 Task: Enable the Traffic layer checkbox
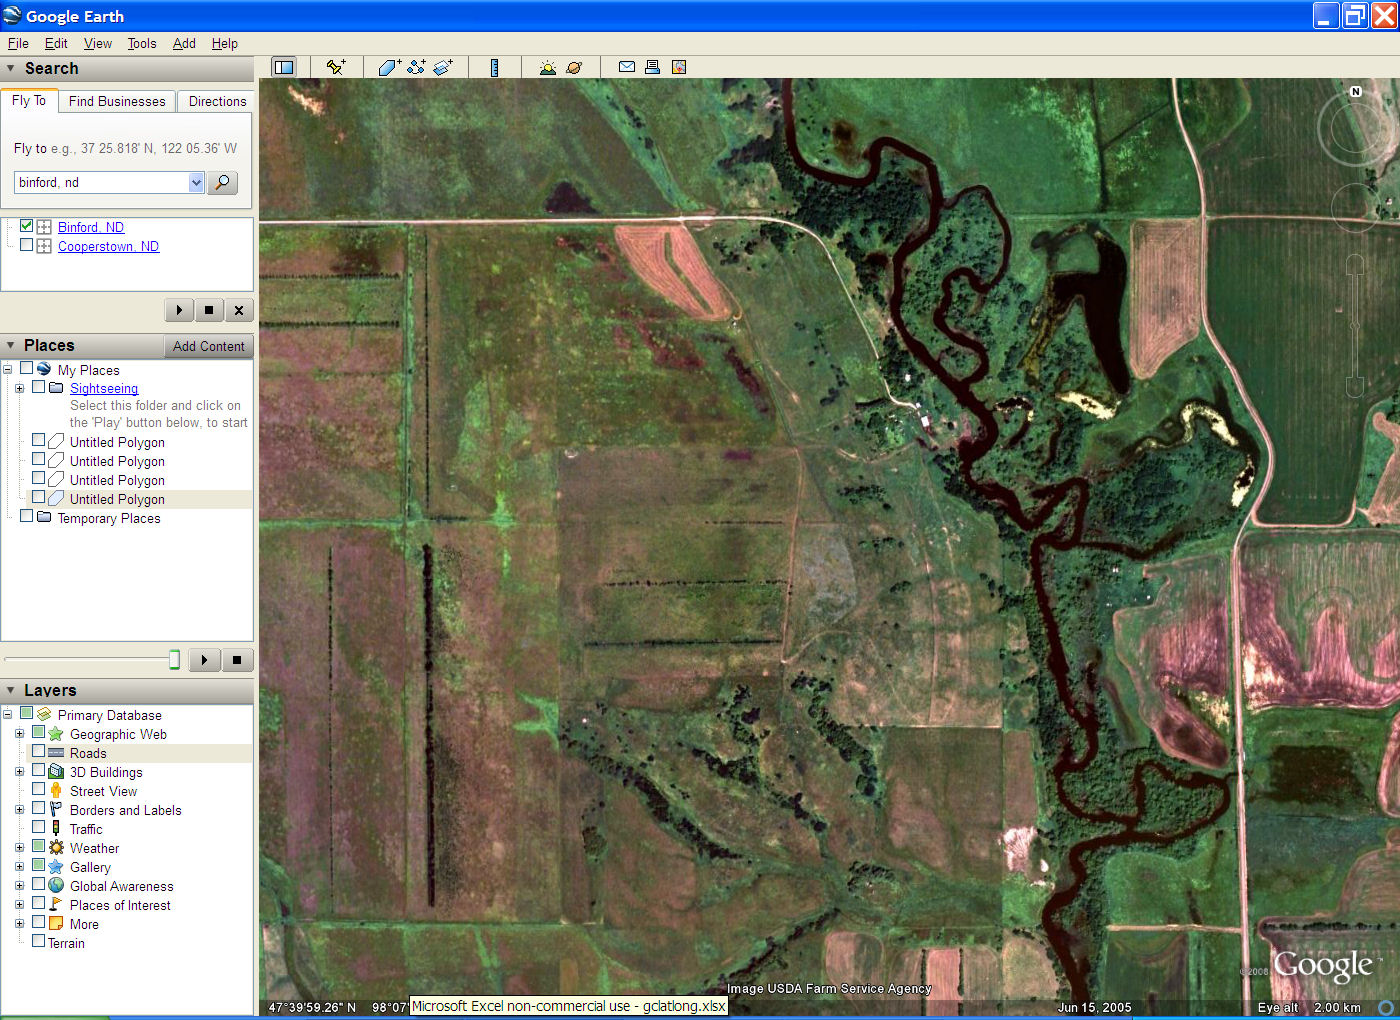pos(39,828)
